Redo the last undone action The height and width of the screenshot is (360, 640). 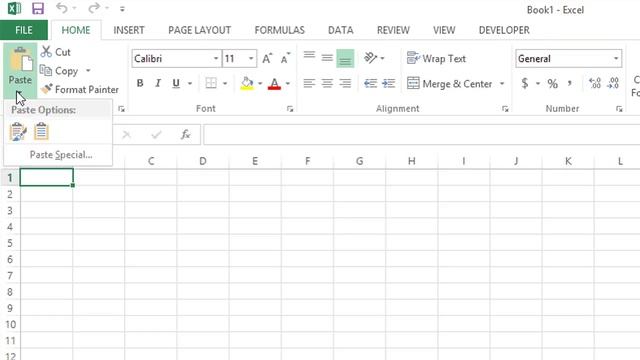[x=94, y=8]
